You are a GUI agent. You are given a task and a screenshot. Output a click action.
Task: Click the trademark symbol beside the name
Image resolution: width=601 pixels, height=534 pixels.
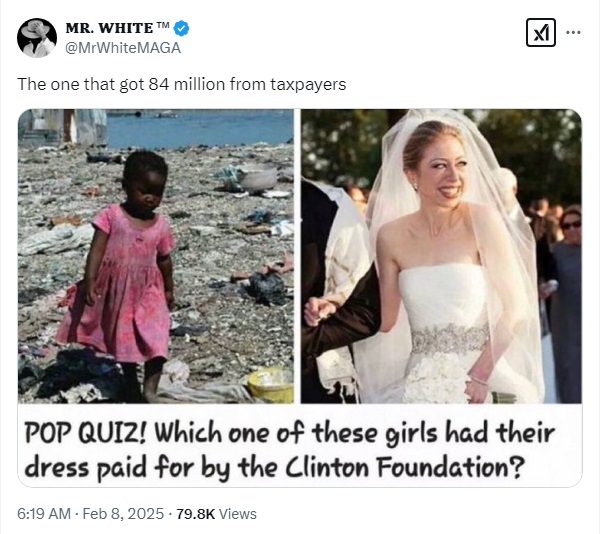click(163, 25)
